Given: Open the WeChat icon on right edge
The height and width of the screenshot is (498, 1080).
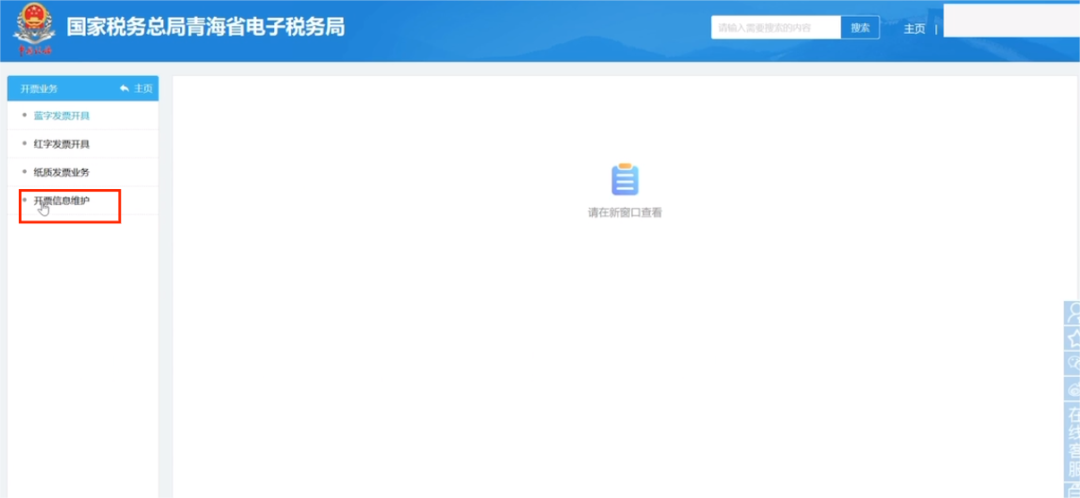Looking at the screenshot, I should (x=1072, y=363).
